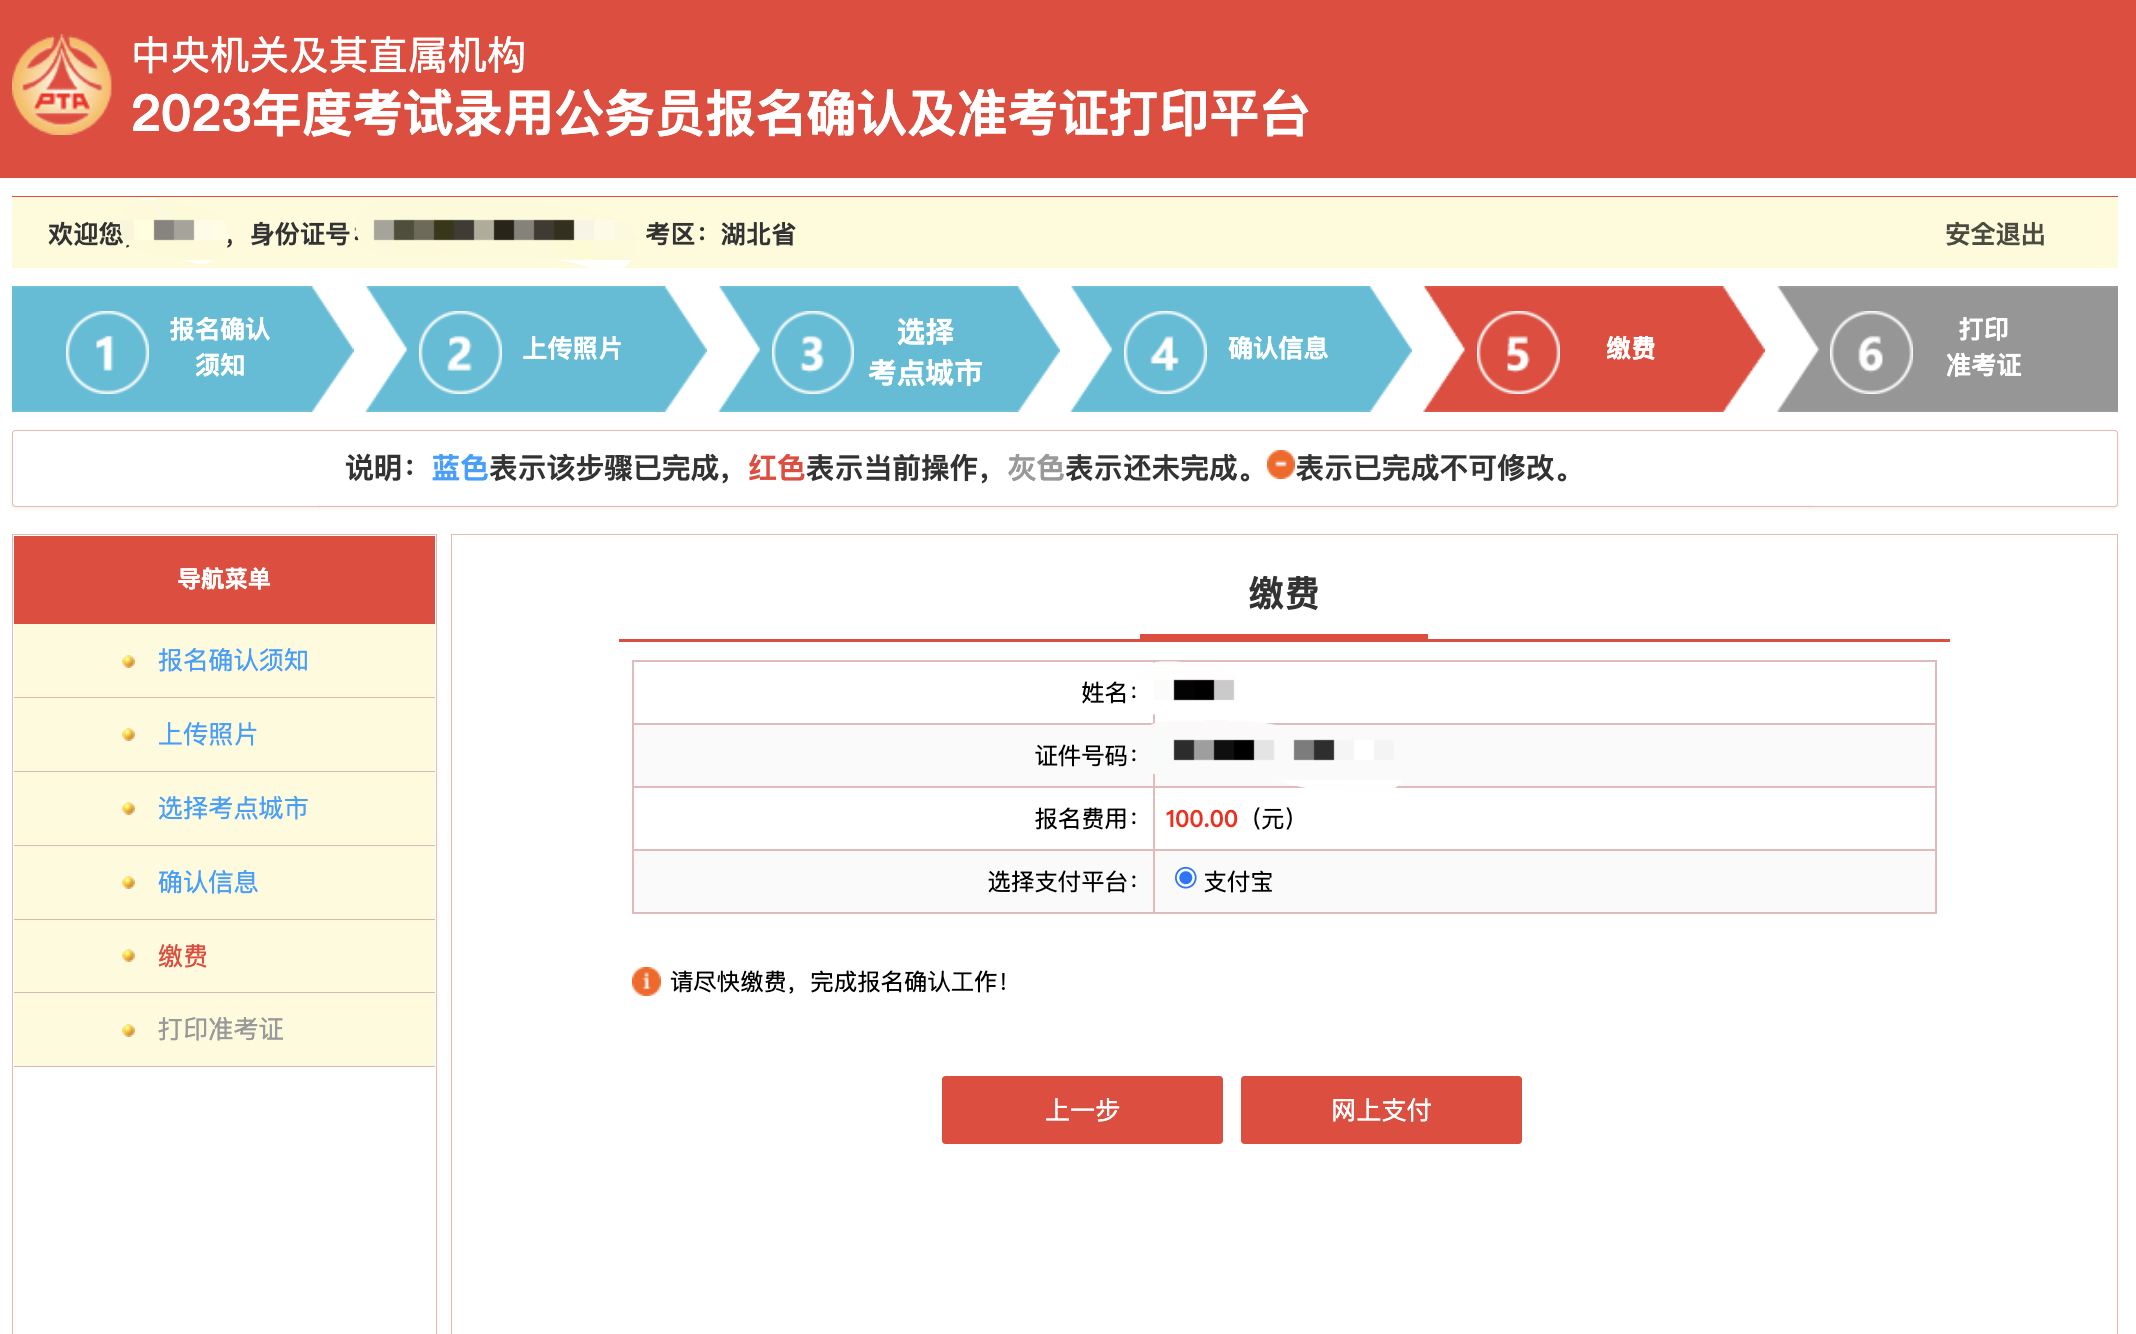Image resolution: width=2136 pixels, height=1334 pixels.
Task: Click 打印准考证 in the sidebar menu
Action: [221, 1029]
